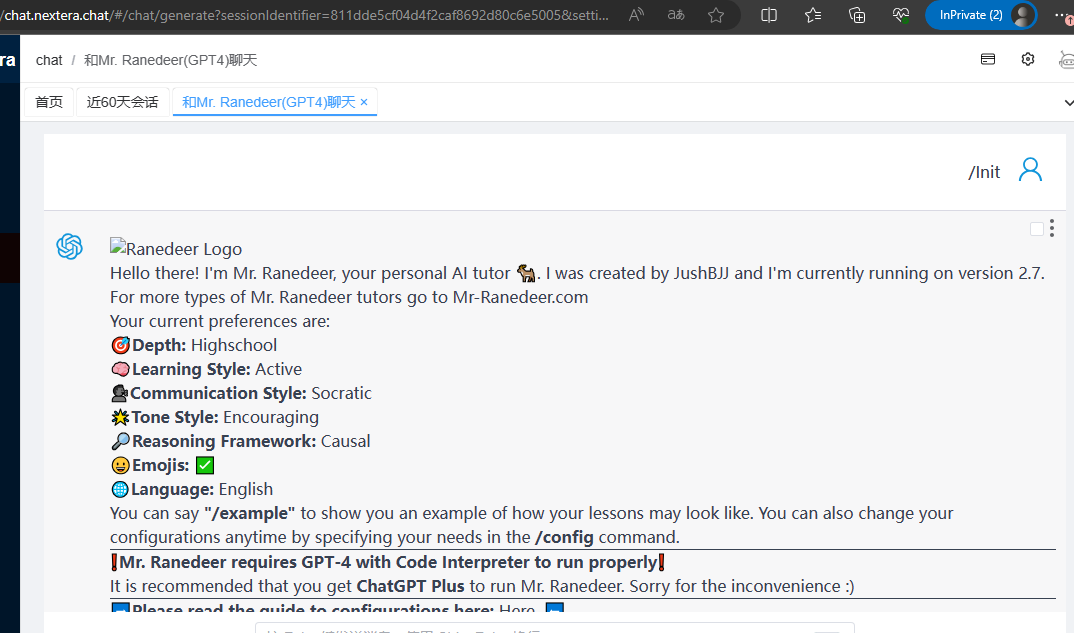Screen dimensions: 1074x633
Task: Open the browser Favorites list
Action: [x=813, y=15]
